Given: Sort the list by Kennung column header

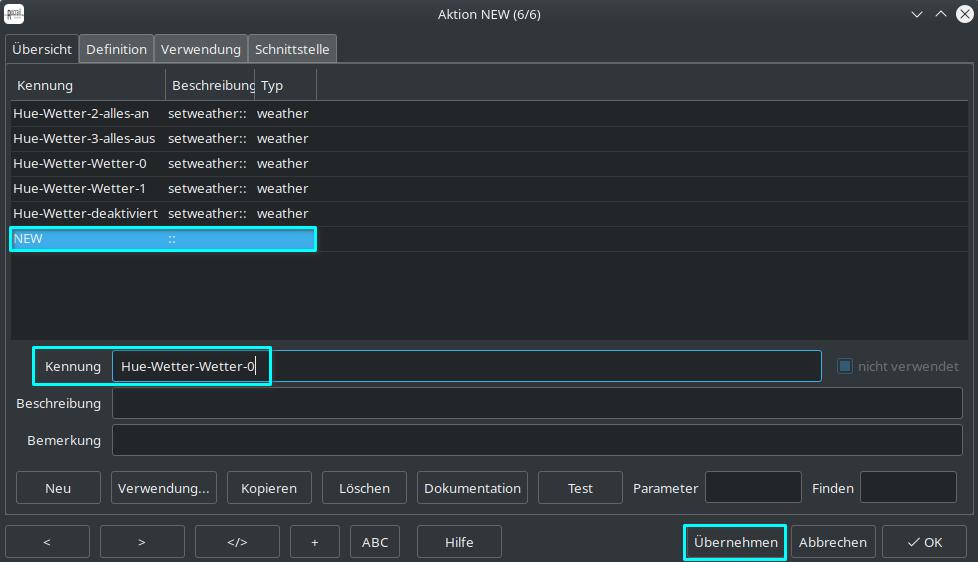Looking at the screenshot, I should (x=88, y=86).
